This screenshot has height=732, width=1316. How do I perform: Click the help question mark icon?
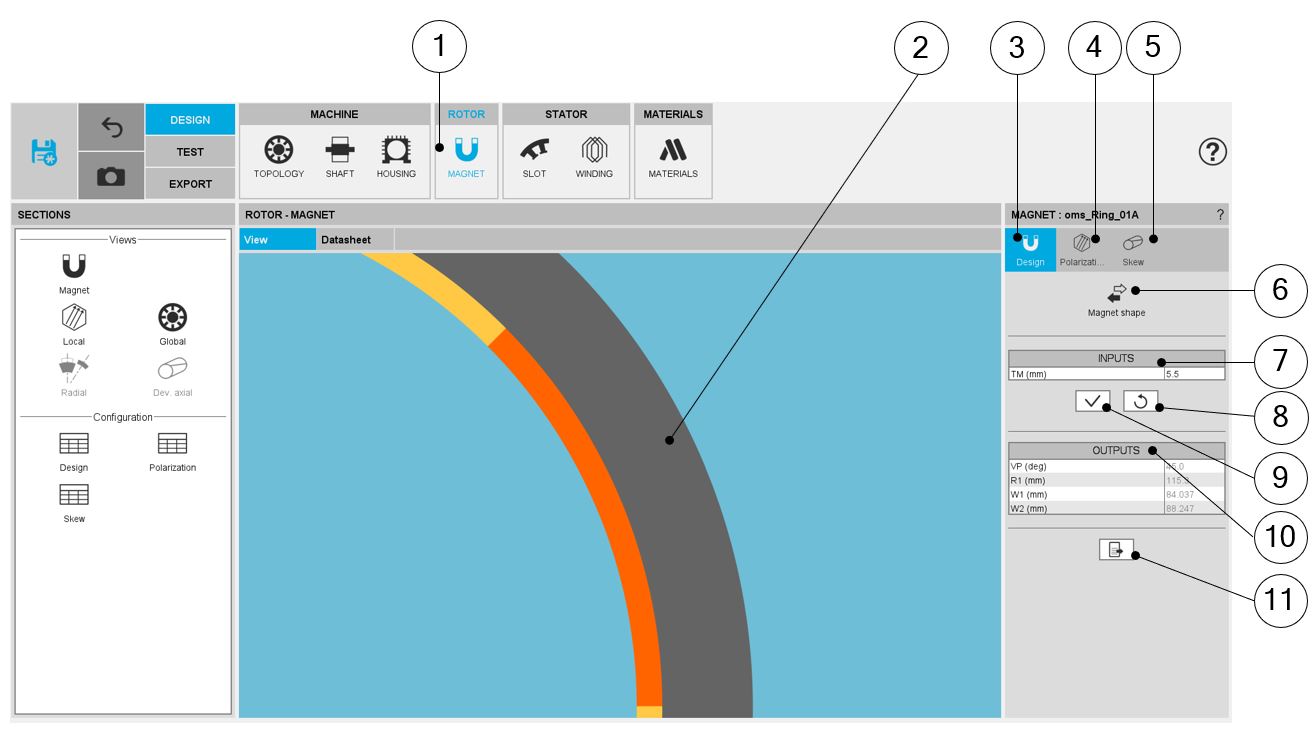[x=1212, y=152]
